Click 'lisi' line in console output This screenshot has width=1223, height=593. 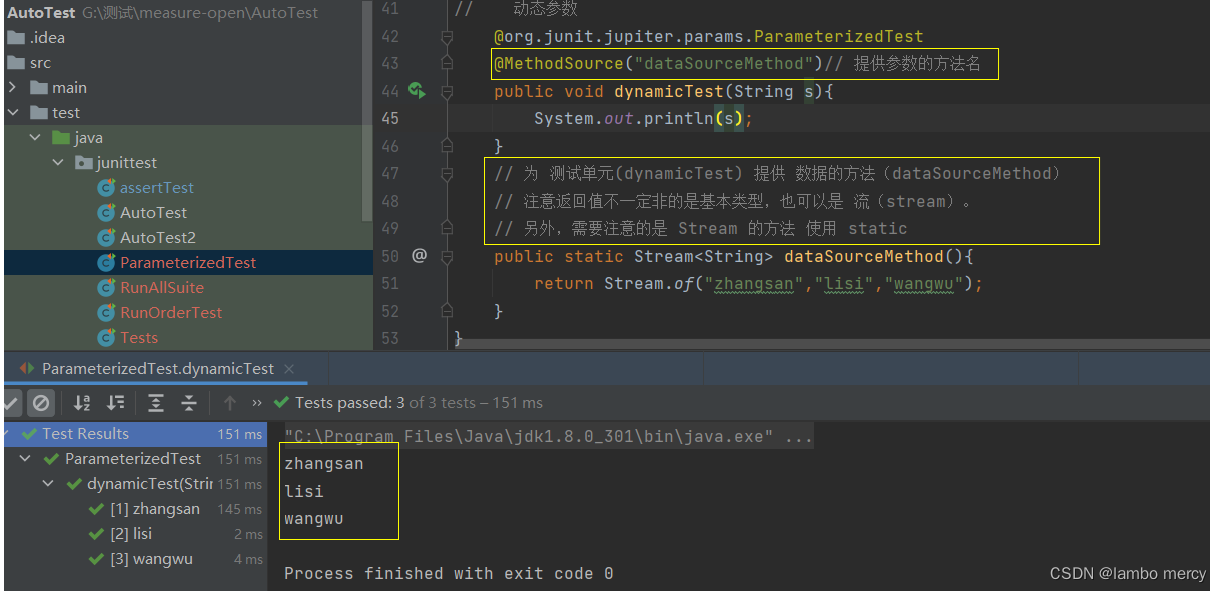[x=304, y=491]
